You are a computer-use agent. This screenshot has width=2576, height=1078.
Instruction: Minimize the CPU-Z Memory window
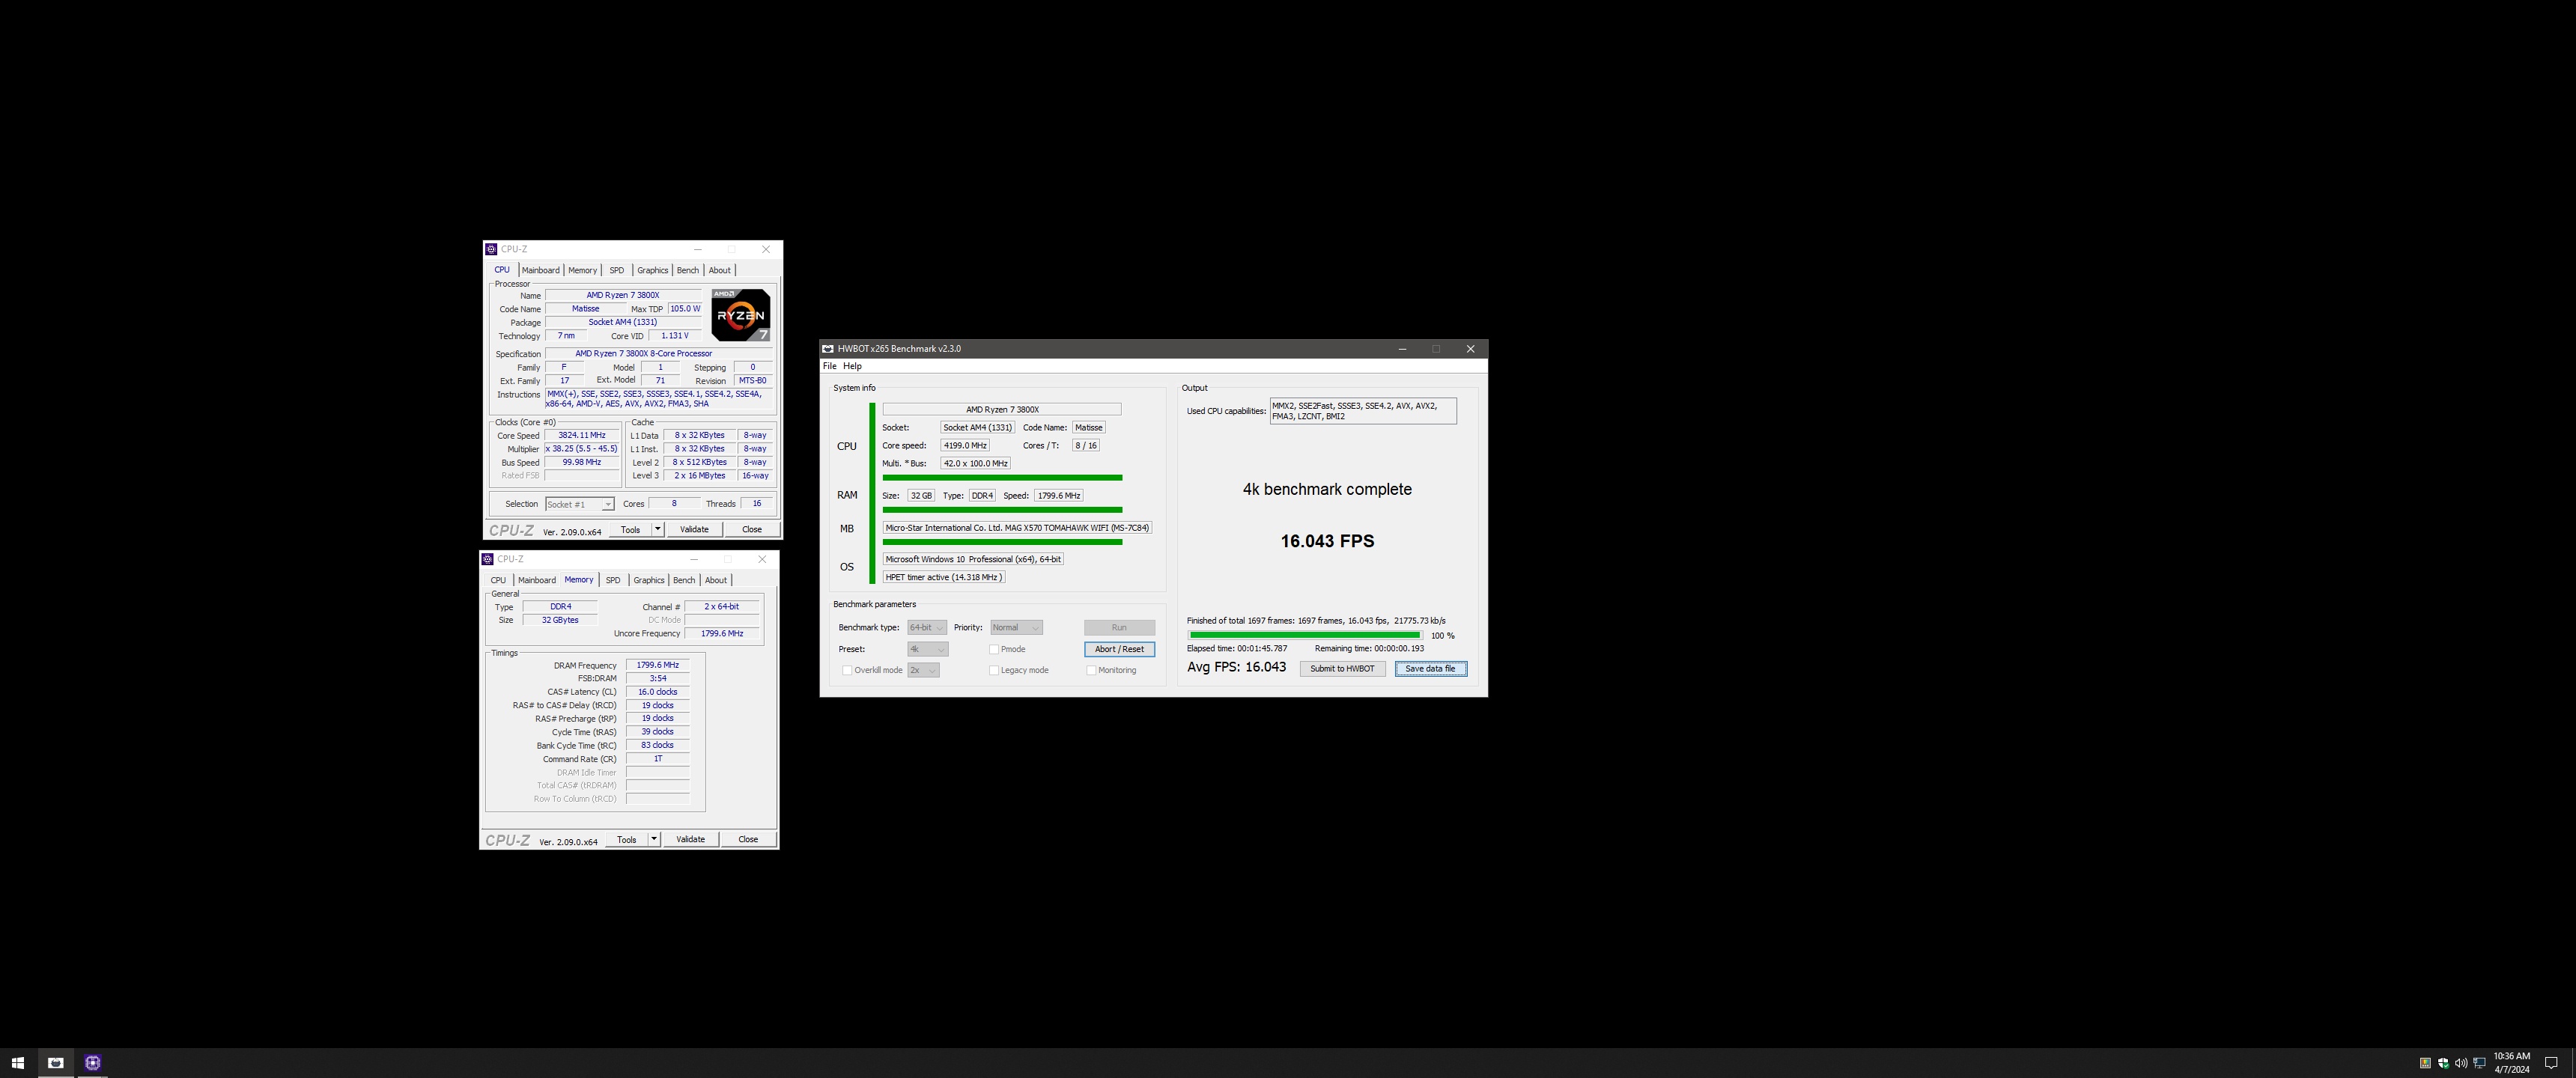694,559
